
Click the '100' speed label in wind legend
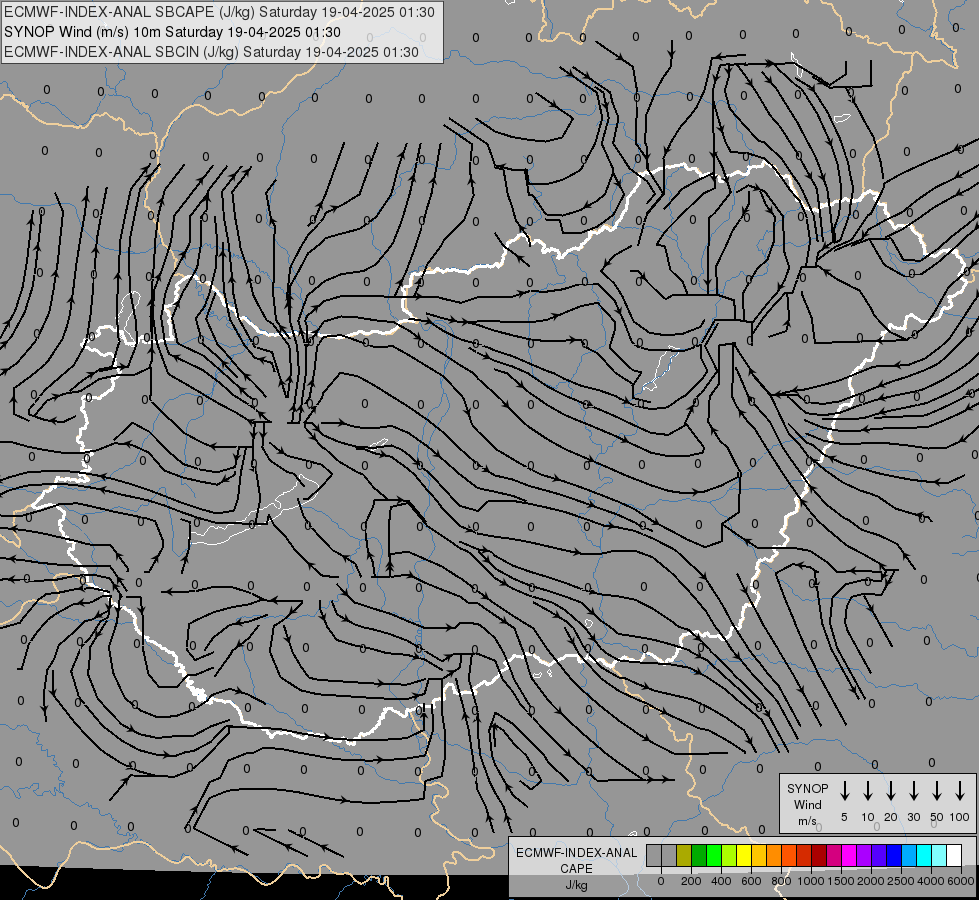point(960,817)
